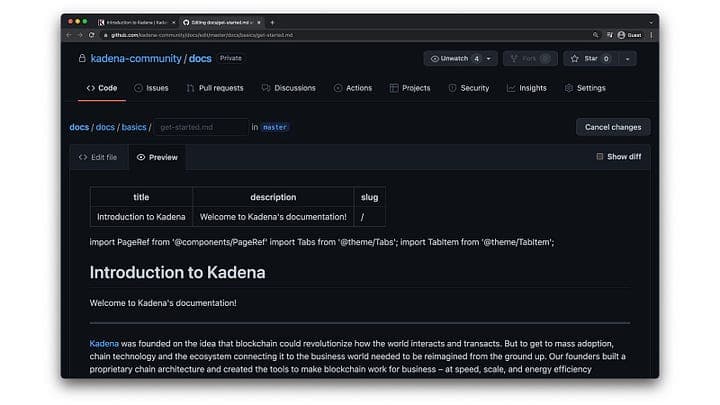Open the kadena-community owner link
Viewport: 720px width, 405px height.
136,58
